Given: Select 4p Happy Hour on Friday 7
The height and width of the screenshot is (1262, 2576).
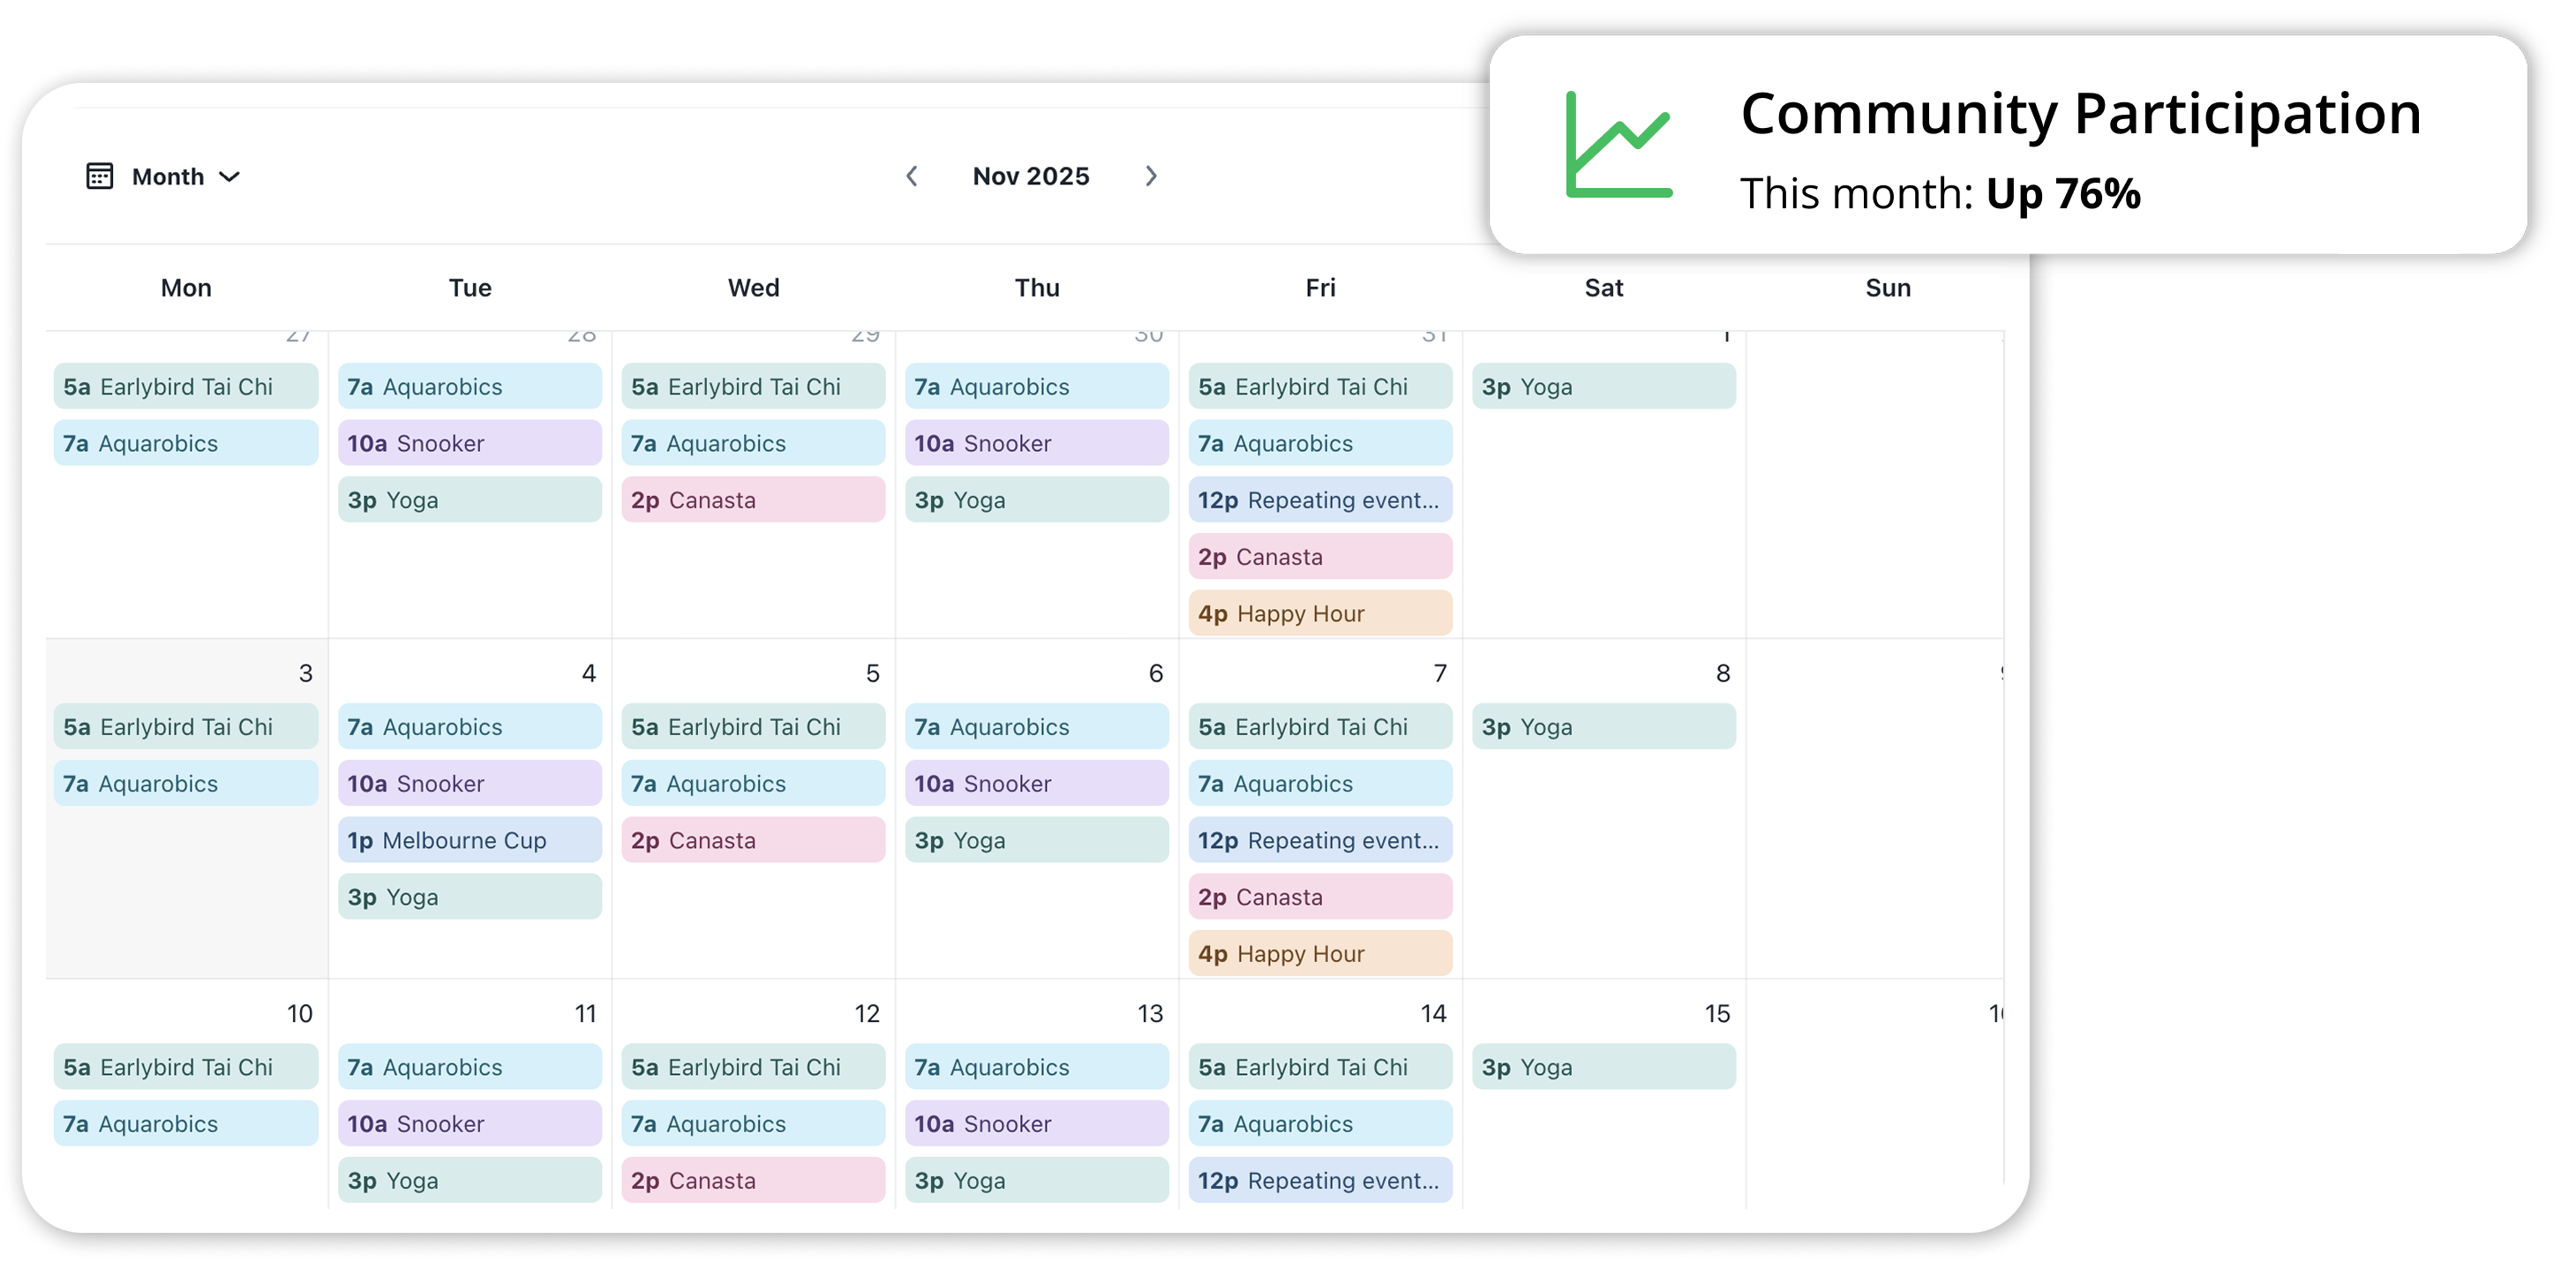Looking at the screenshot, I should (1319, 953).
